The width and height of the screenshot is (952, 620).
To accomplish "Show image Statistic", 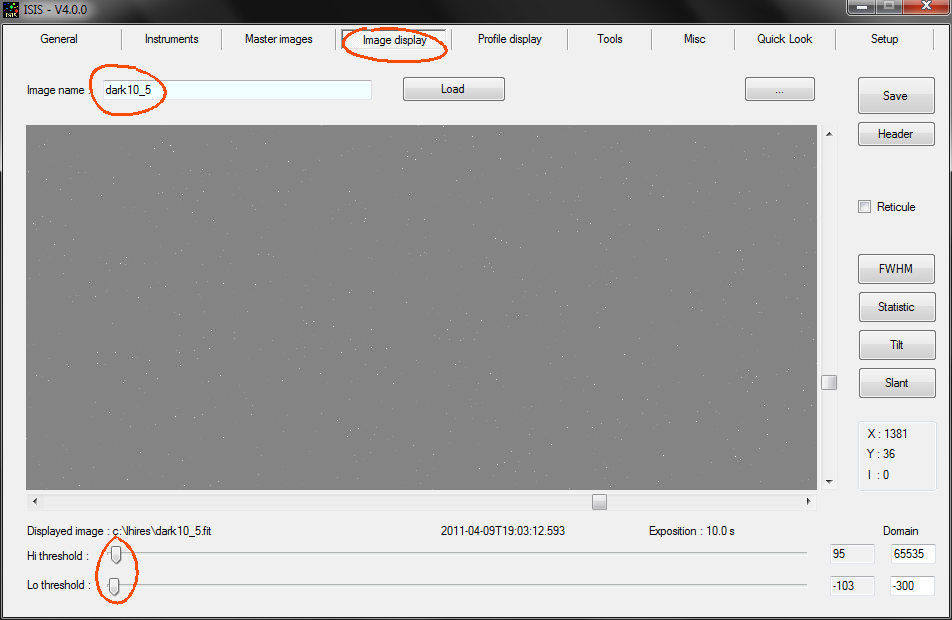I will point(896,307).
